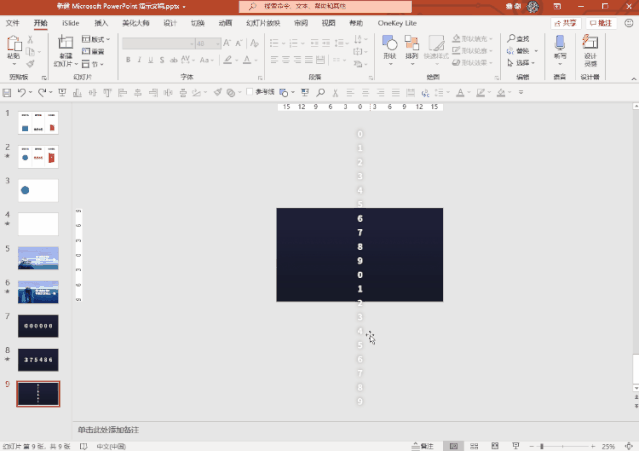Enable the Guides (参考线) checkbox

coord(249,92)
